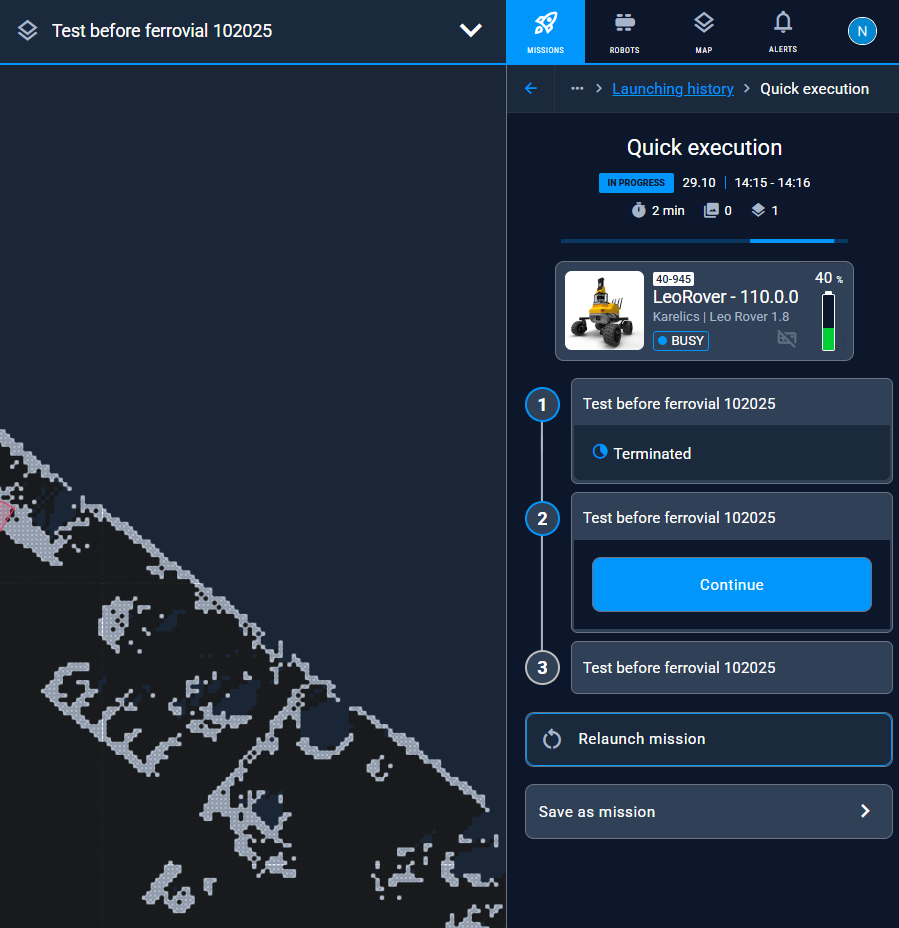
Task: Select step 3 circle marker
Action: pyautogui.click(x=542, y=668)
